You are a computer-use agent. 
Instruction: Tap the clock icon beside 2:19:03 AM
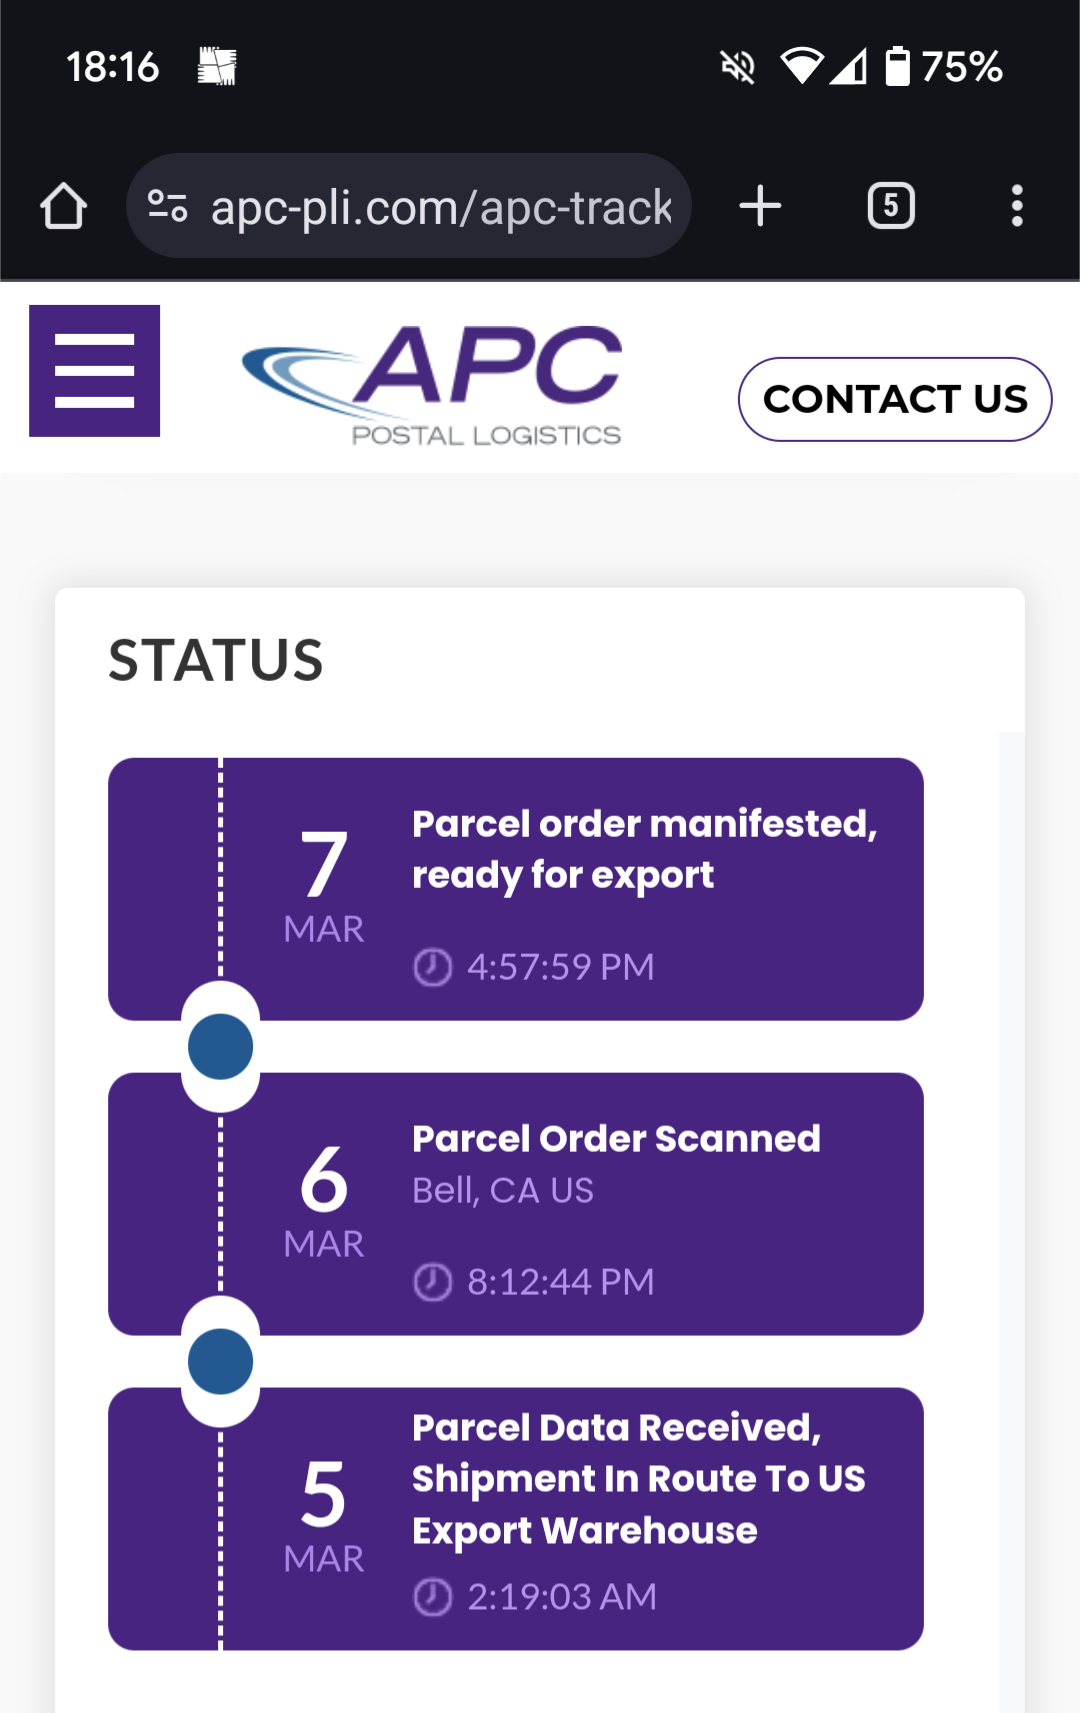[x=433, y=1597]
